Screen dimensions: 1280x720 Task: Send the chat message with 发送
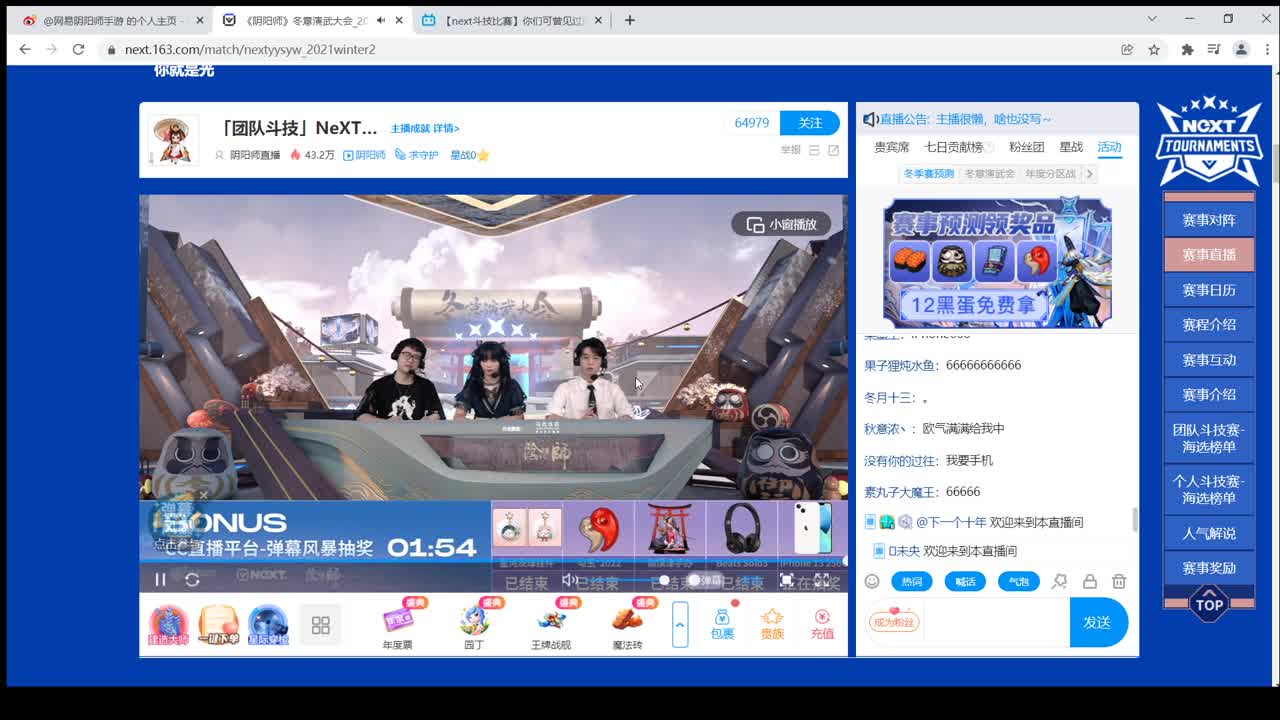1097,622
